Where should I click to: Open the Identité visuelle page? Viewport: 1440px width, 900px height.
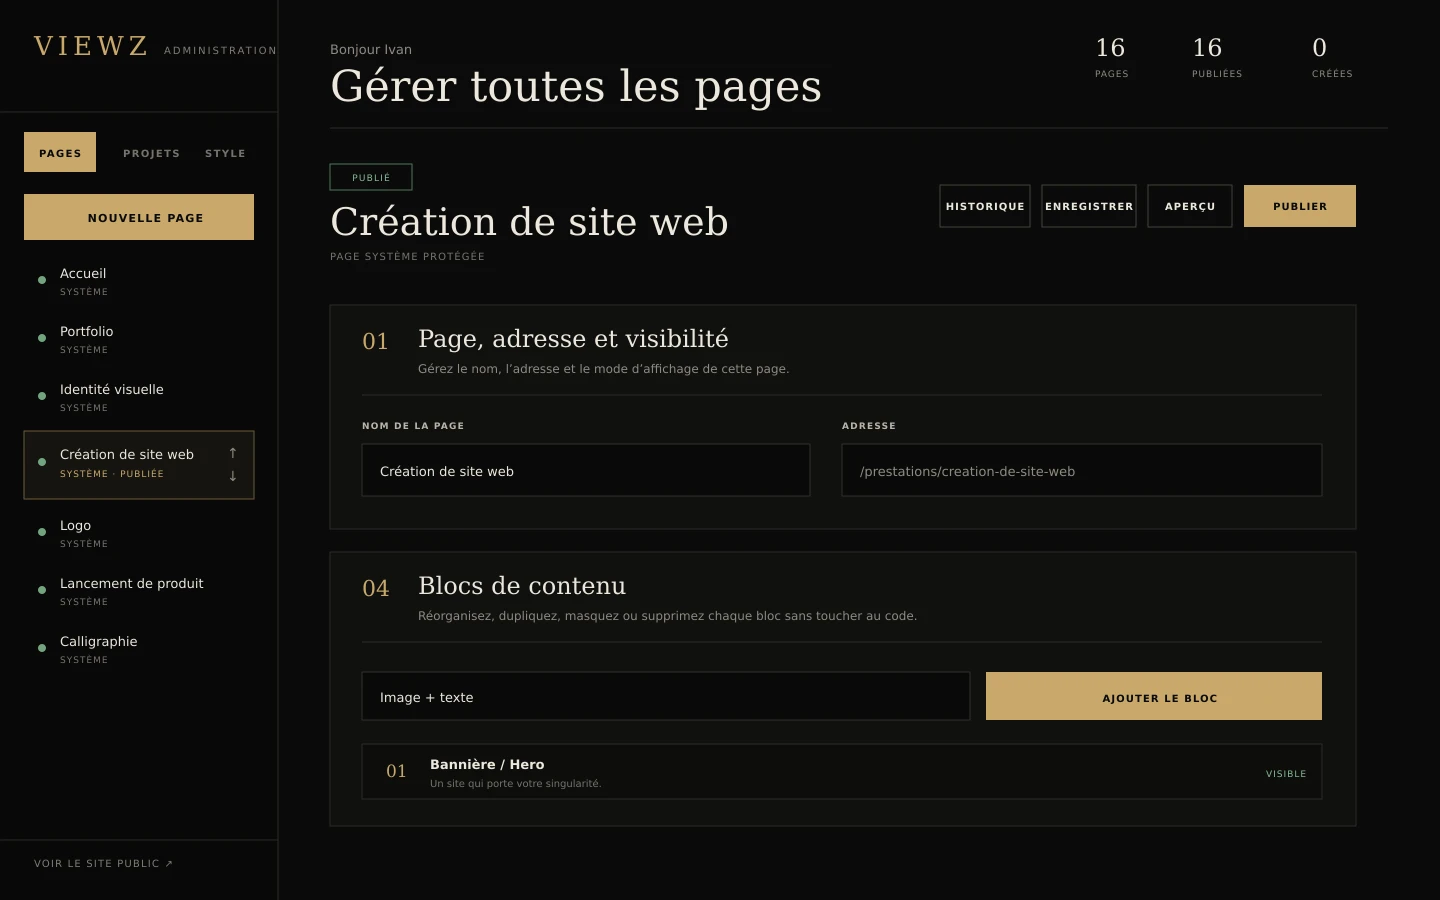click(x=139, y=397)
